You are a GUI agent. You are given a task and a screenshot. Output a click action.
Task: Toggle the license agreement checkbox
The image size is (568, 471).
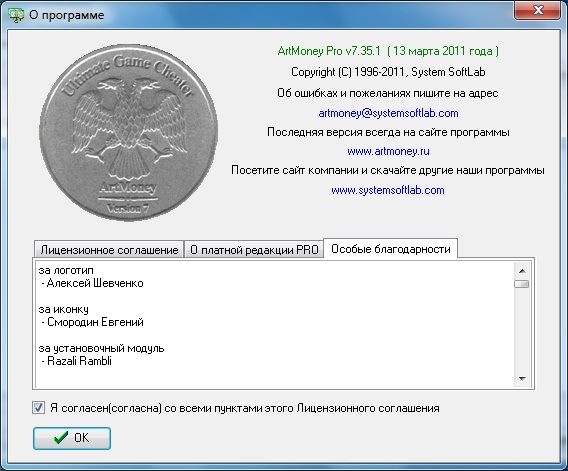click(38, 408)
